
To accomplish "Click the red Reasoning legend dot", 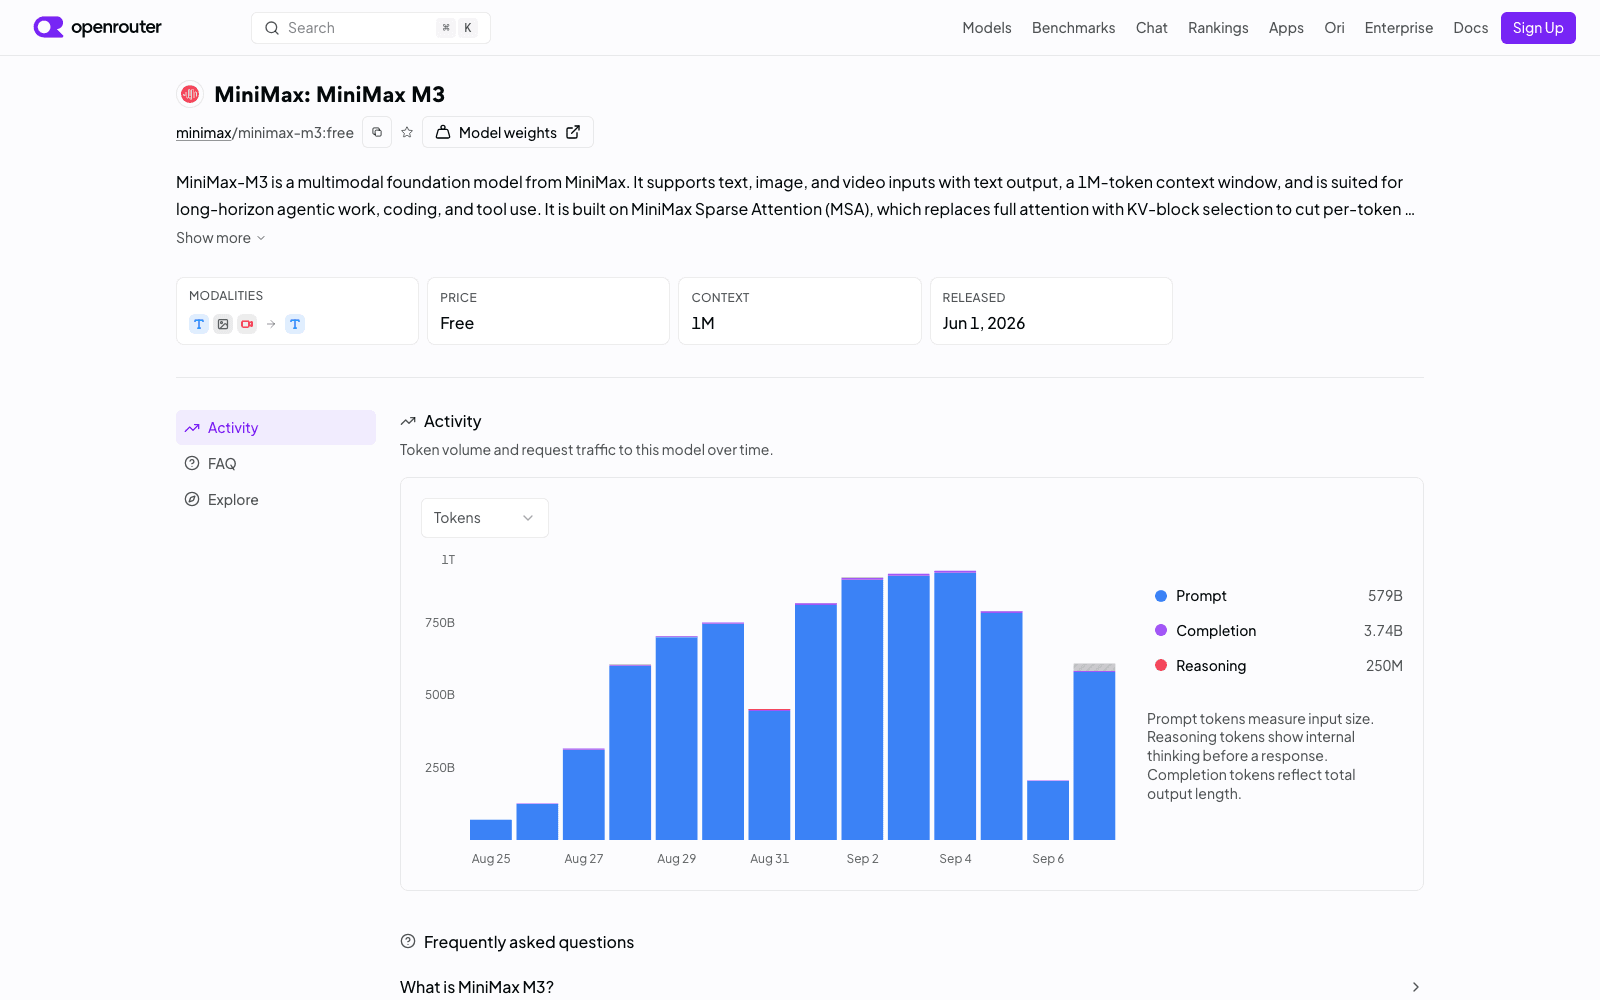I will (x=1161, y=666).
